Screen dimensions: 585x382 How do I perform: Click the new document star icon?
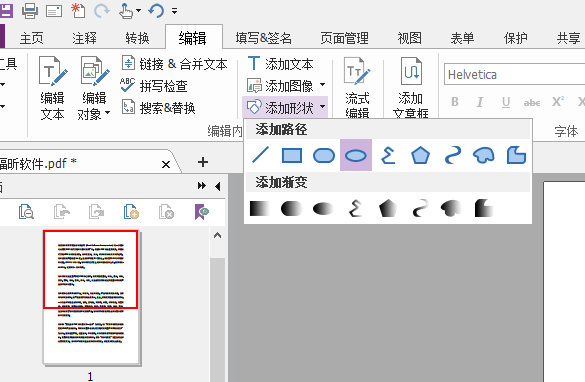click(78, 10)
